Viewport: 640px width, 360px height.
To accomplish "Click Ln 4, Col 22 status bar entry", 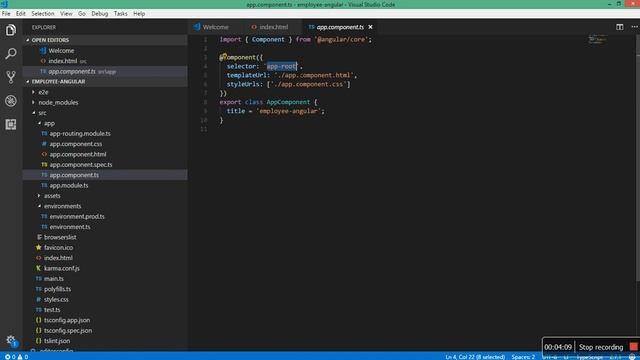I will pyautogui.click(x=475, y=357).
